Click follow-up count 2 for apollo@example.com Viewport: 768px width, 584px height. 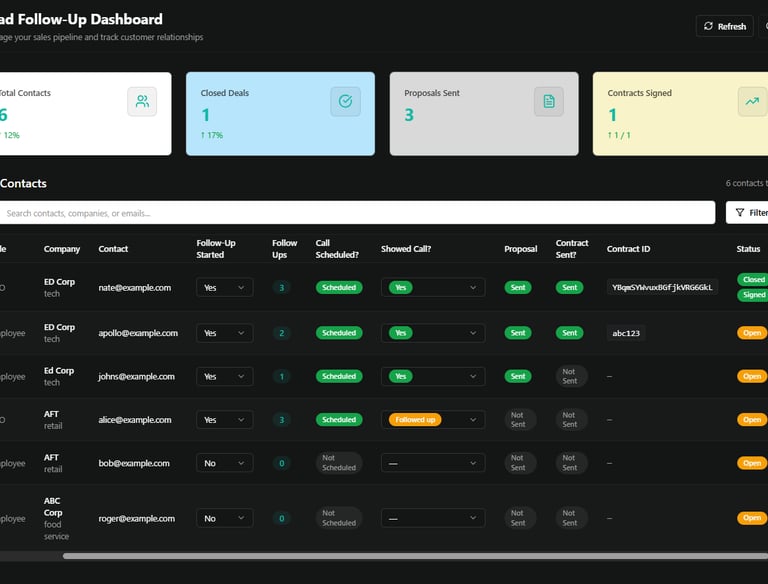(282, 333)
